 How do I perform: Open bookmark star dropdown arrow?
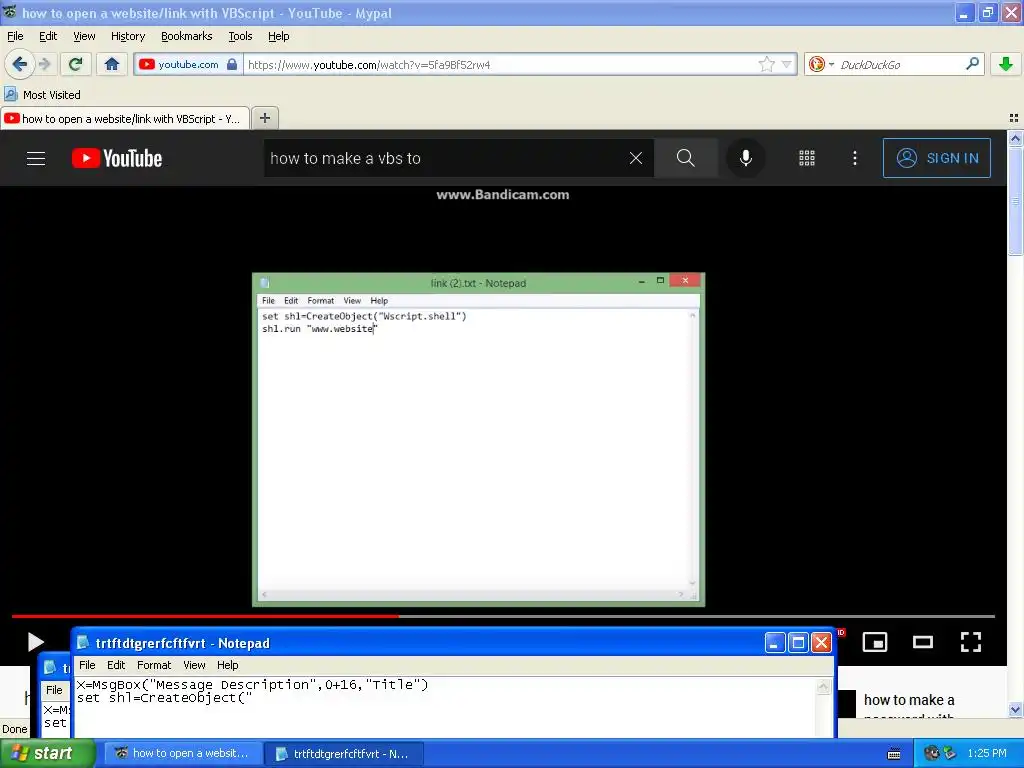pyautogui.click(x=786, y=64)
